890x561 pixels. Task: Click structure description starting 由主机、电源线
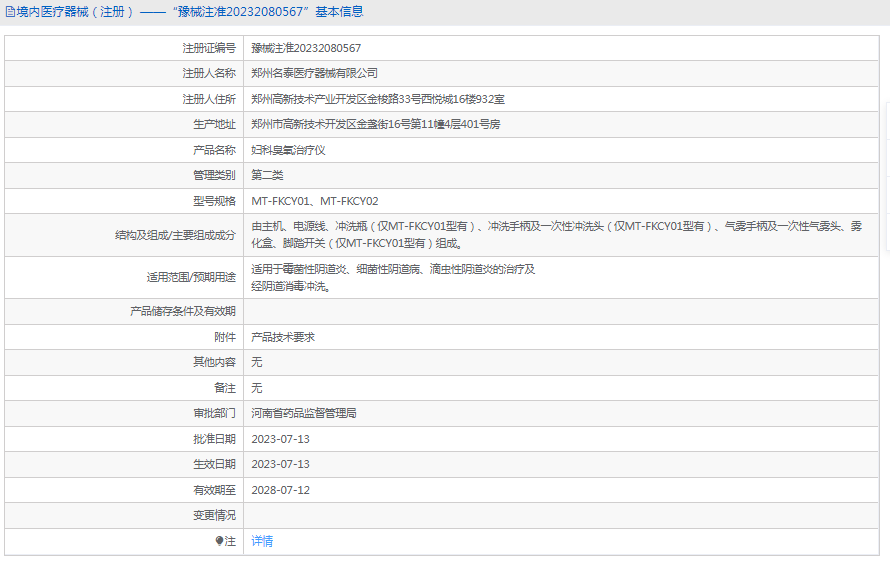click(x=557, y=235)
